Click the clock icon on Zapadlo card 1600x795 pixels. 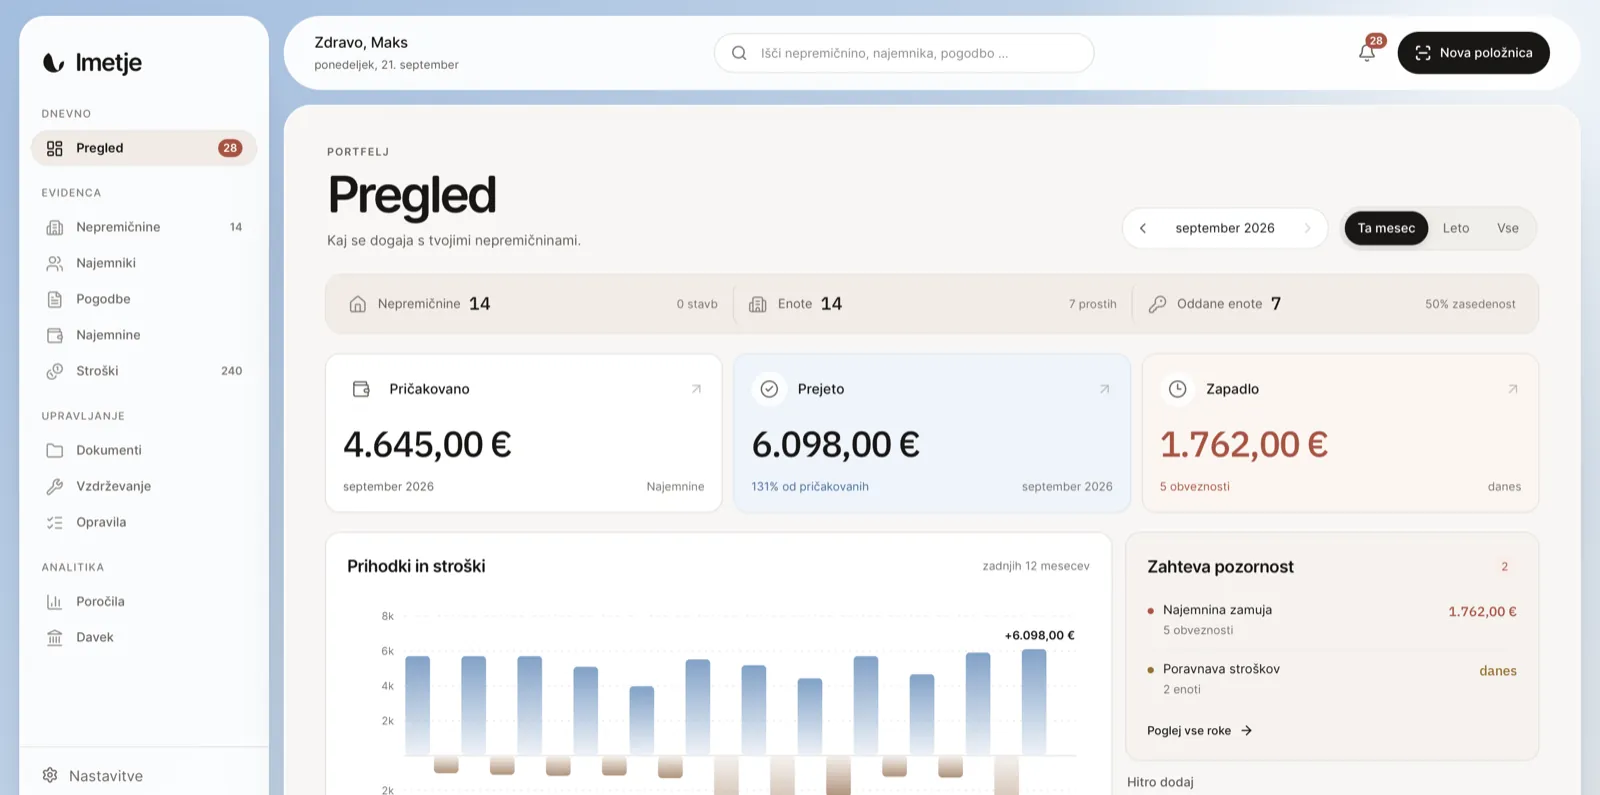1178,389
